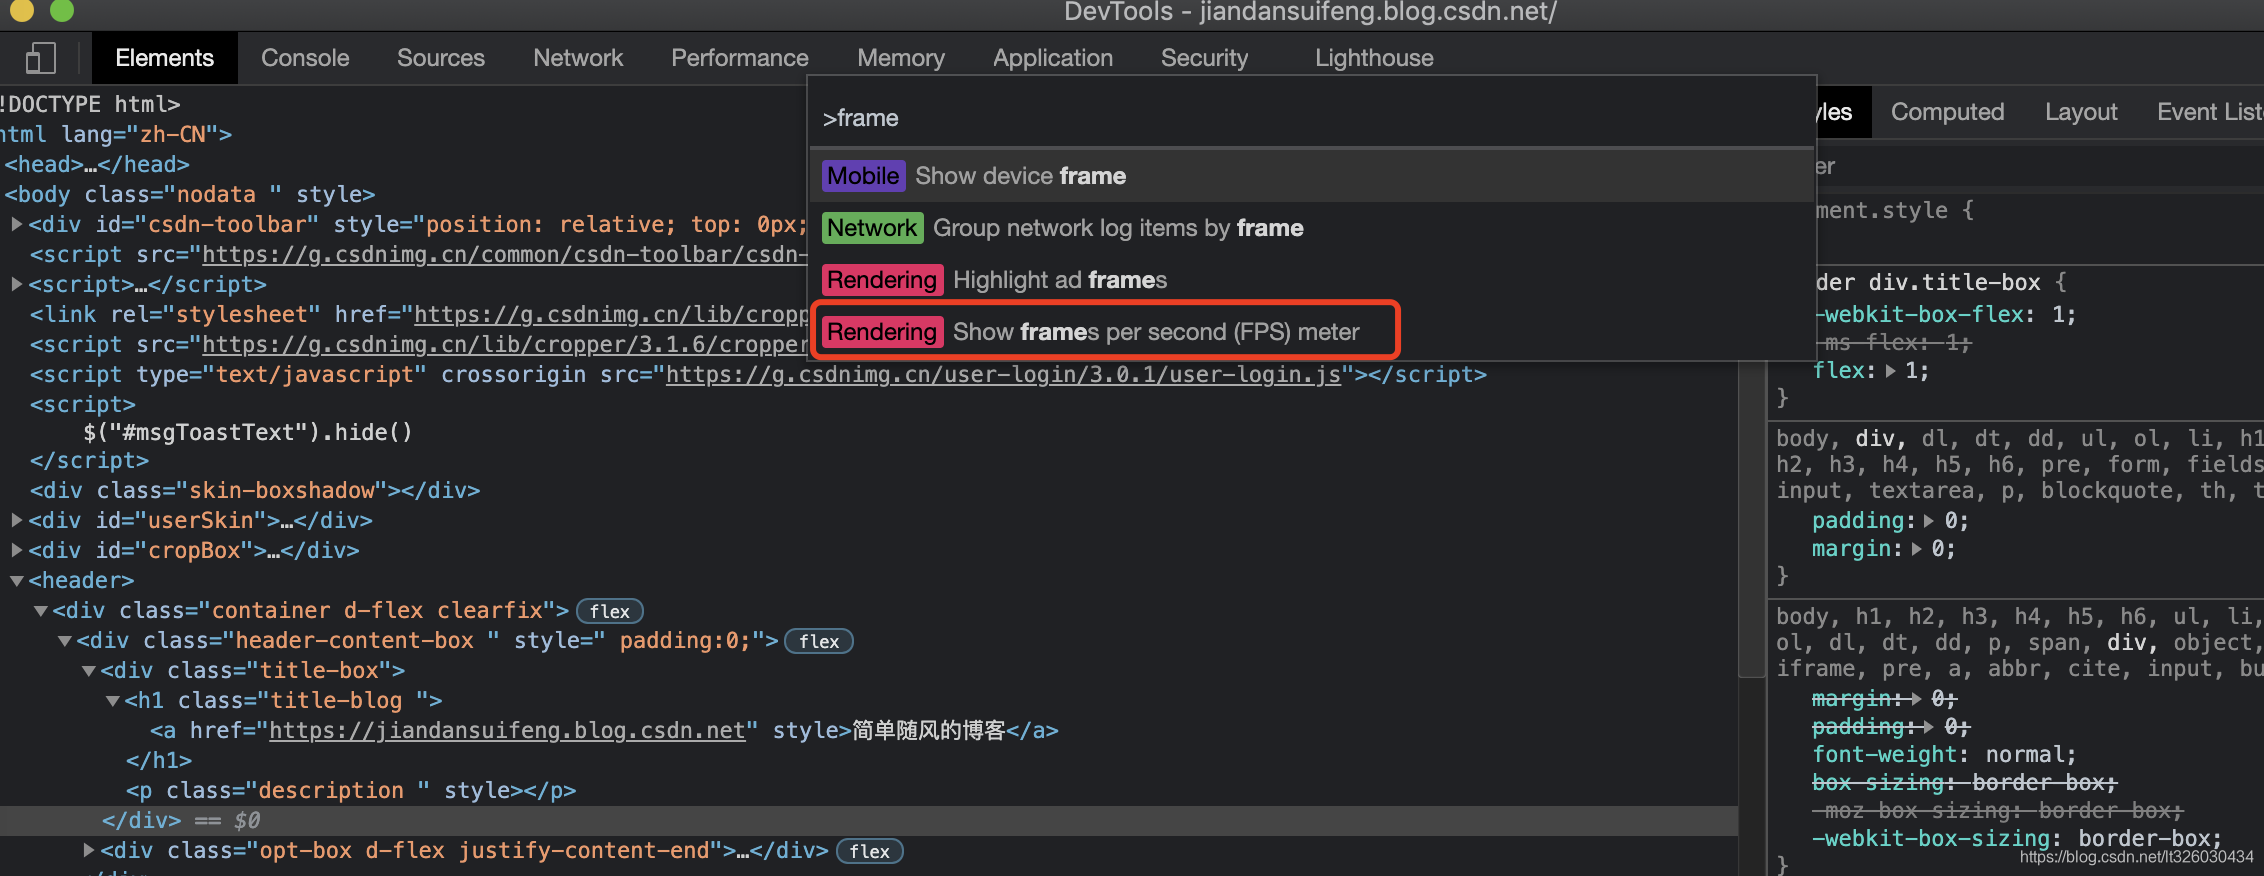Select 'Show device frame' command
The width and height of the screenshot is (2264, 876).
(1311, 176)
